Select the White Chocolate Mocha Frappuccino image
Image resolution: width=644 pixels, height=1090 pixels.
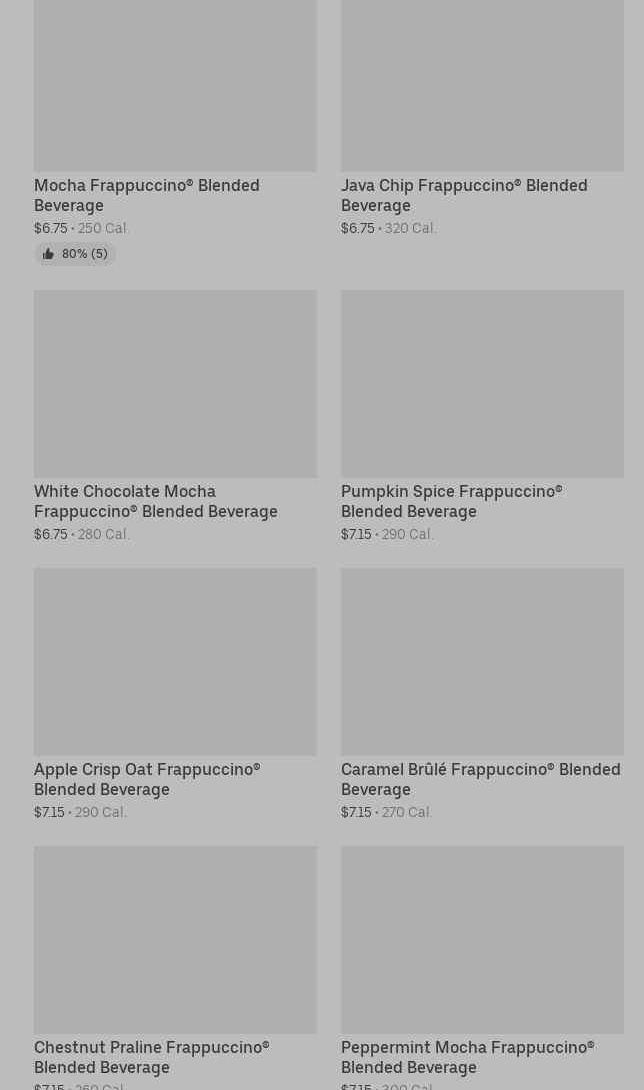(x=175, y=383)
